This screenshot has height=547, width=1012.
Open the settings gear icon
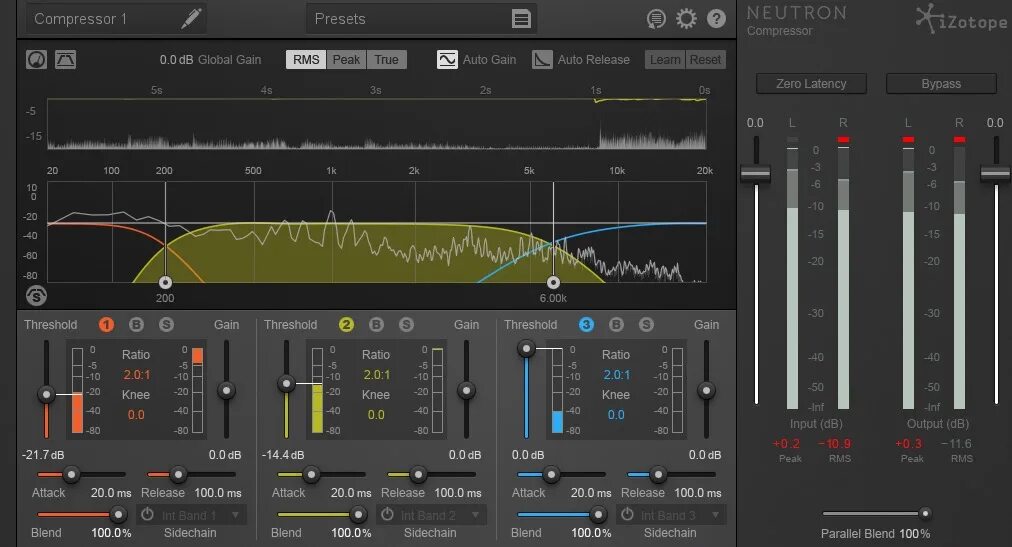(686, 18)
